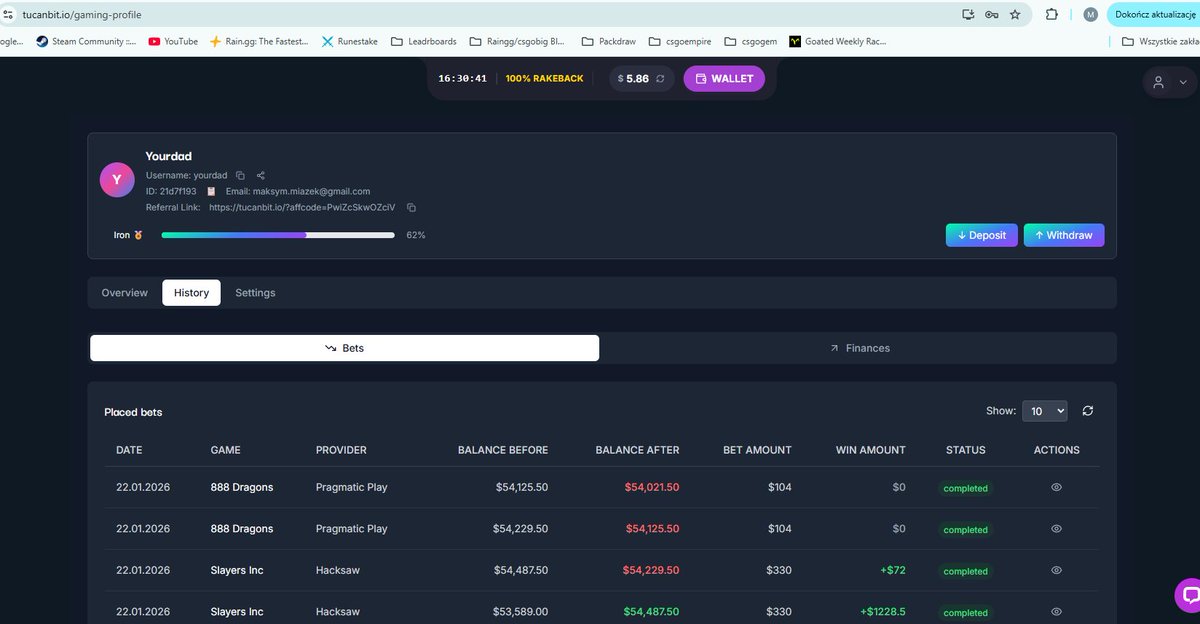Open the browser extensions puzzle icon

(x=1052, y=14)
